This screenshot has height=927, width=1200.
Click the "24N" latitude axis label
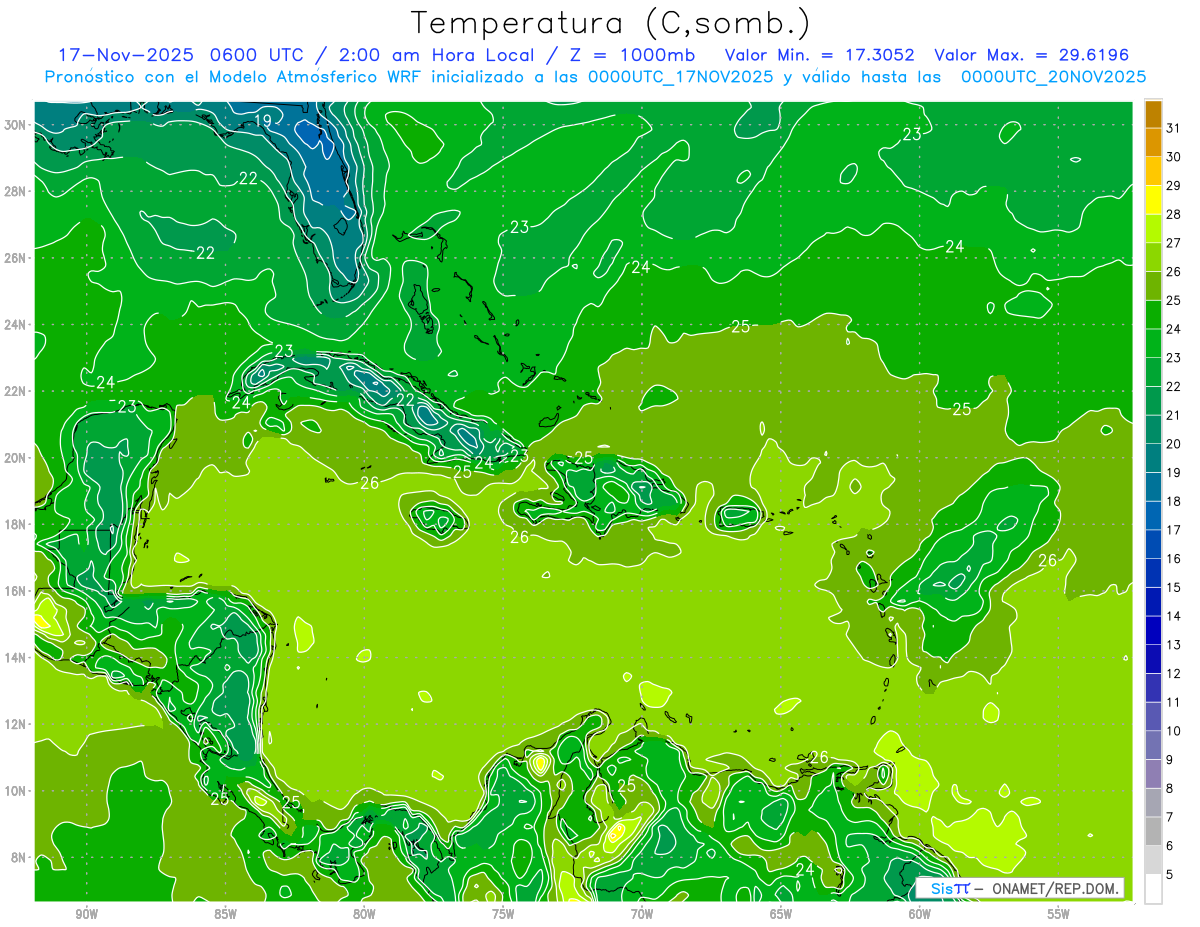(17, 325)
